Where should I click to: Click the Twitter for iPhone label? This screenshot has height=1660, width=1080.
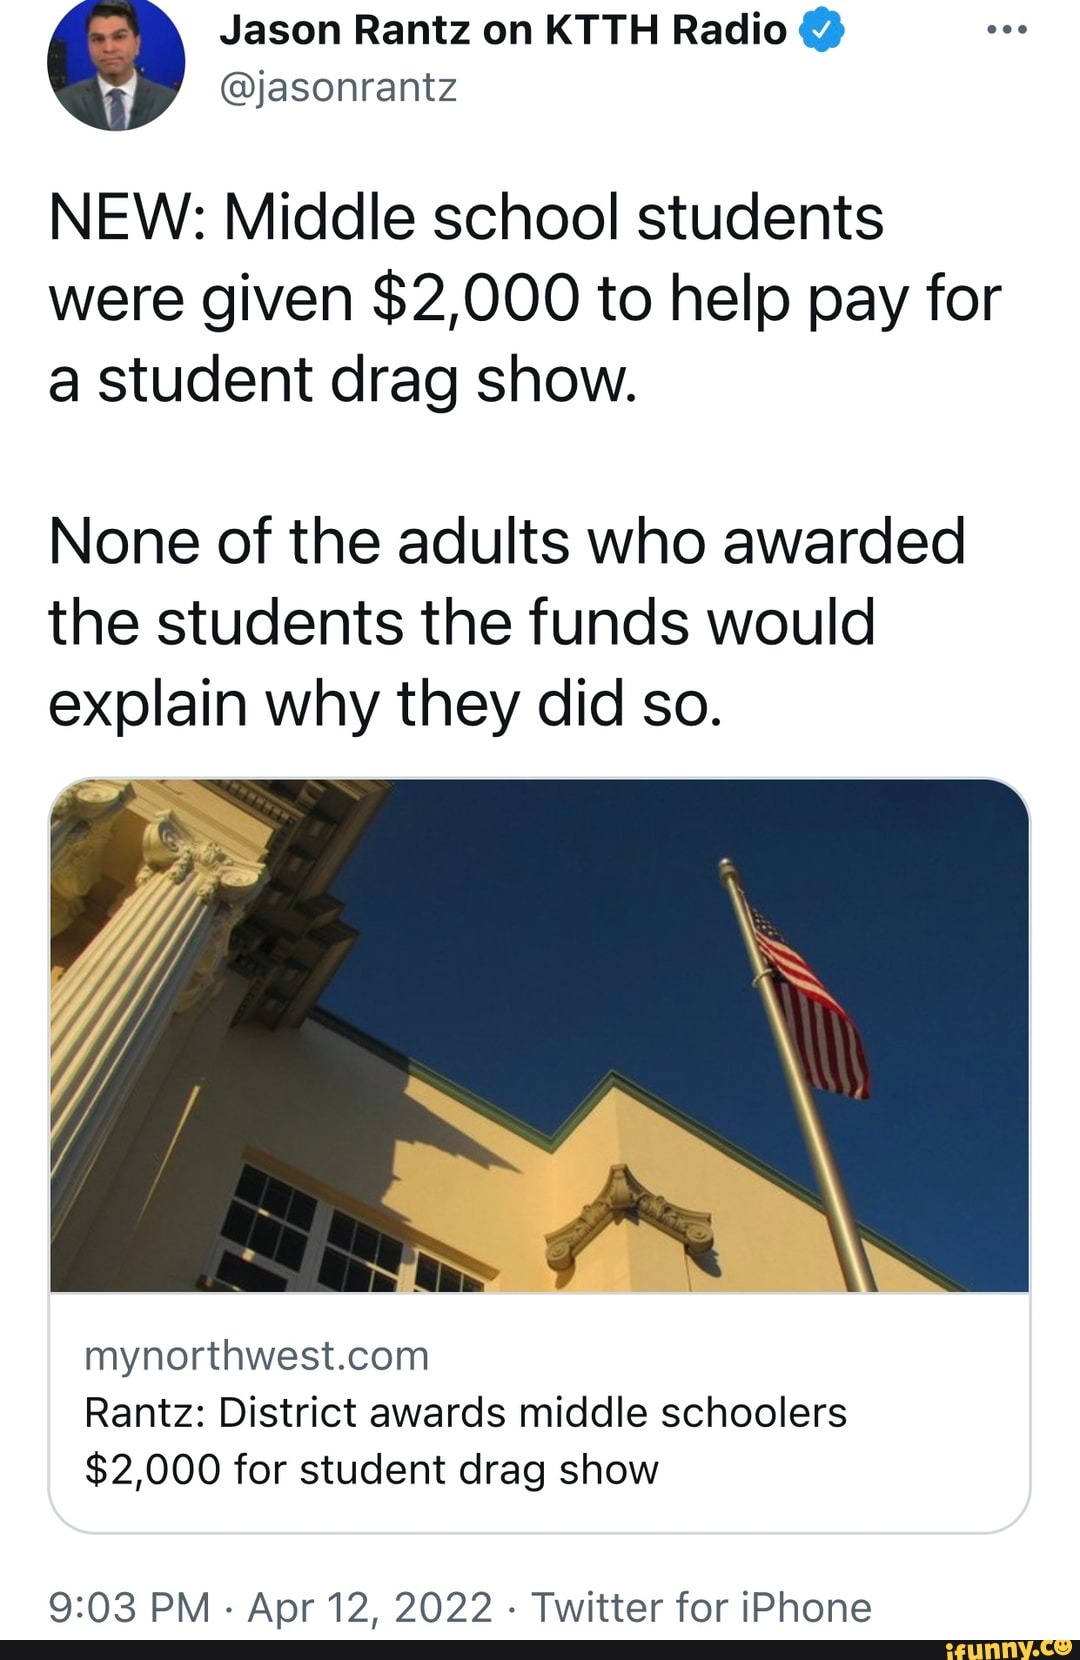700,1607
